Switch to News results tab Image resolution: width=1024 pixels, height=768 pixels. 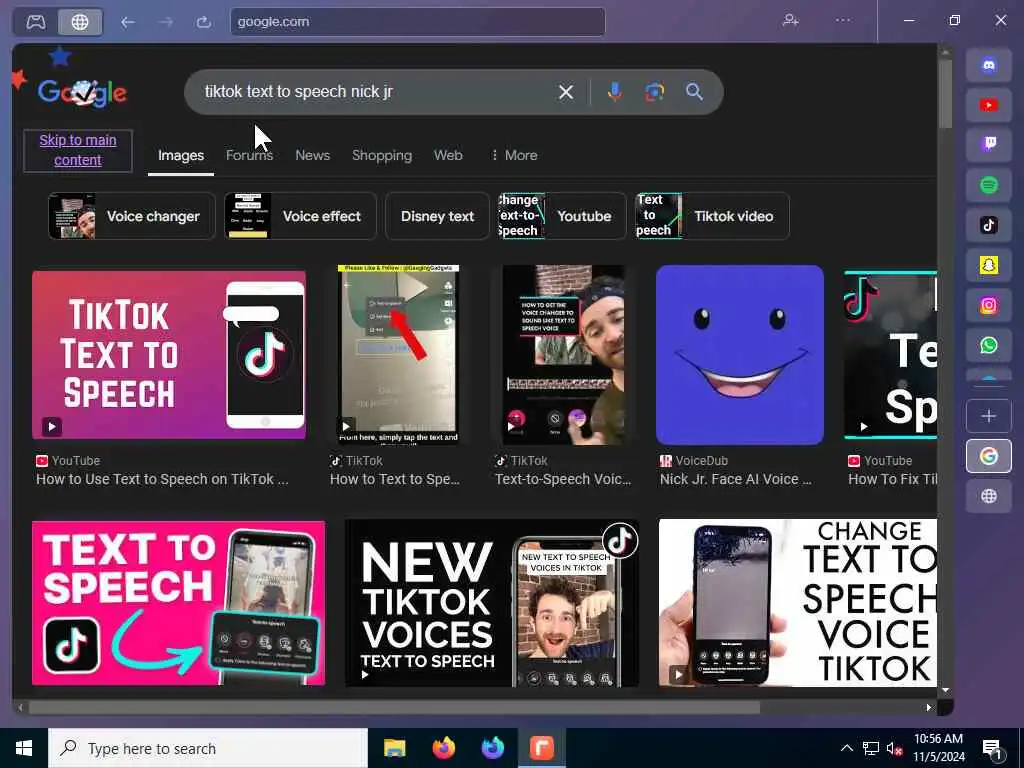(x=312, y=155)
